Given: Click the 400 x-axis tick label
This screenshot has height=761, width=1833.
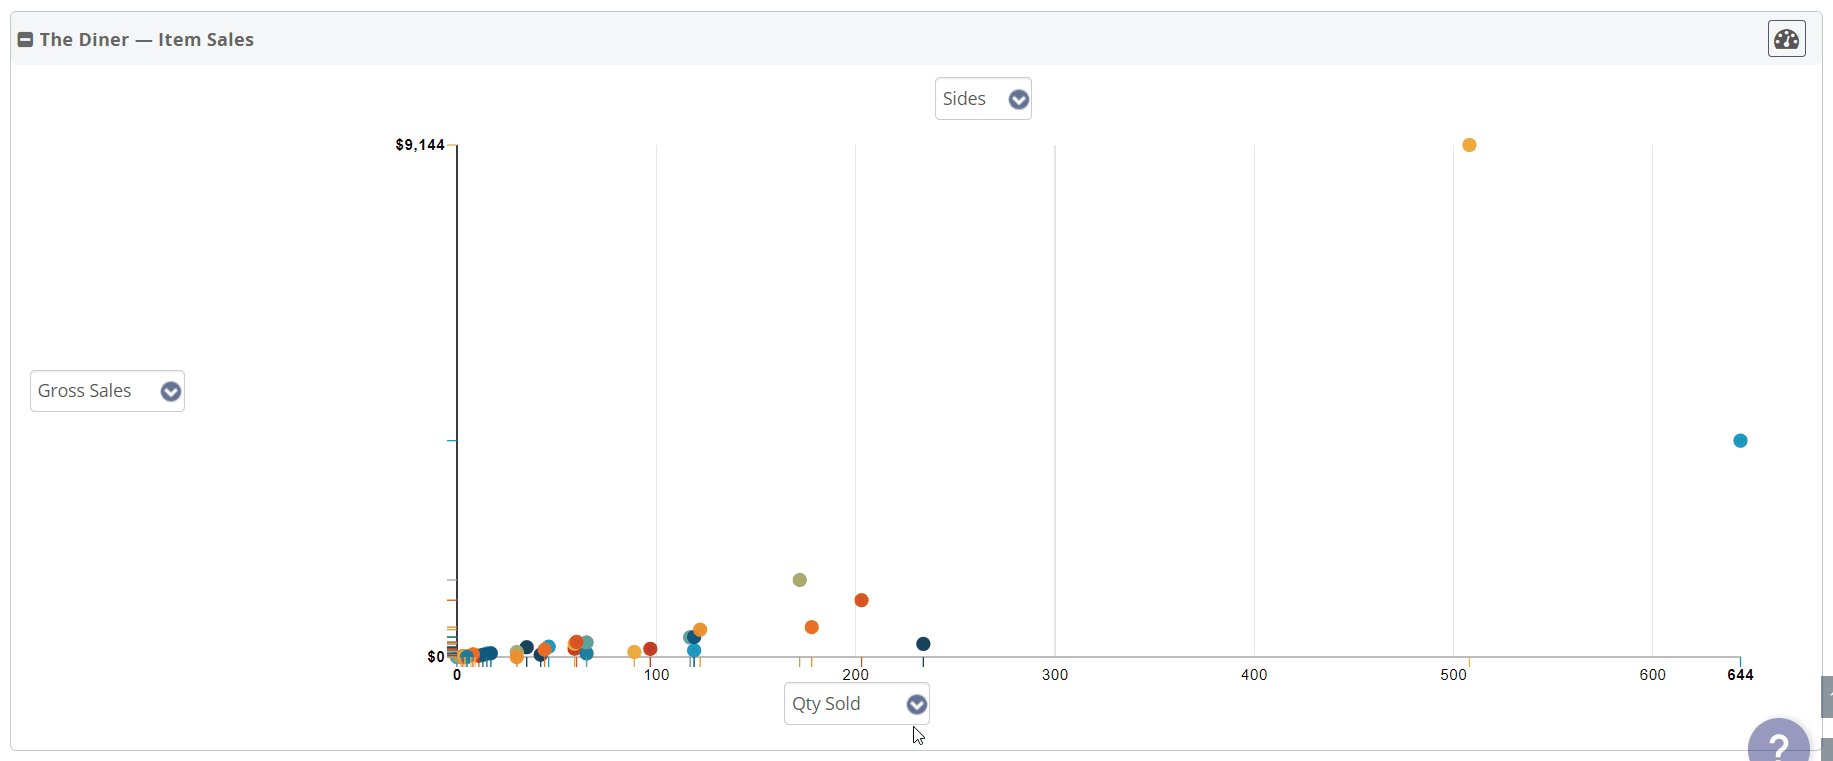Looking at the screenshot, I should [1254, 675].
